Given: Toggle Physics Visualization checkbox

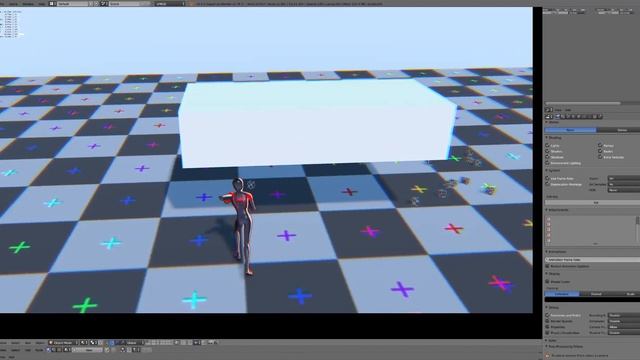Looking at the screenshot, I should (x=547, y=333).
